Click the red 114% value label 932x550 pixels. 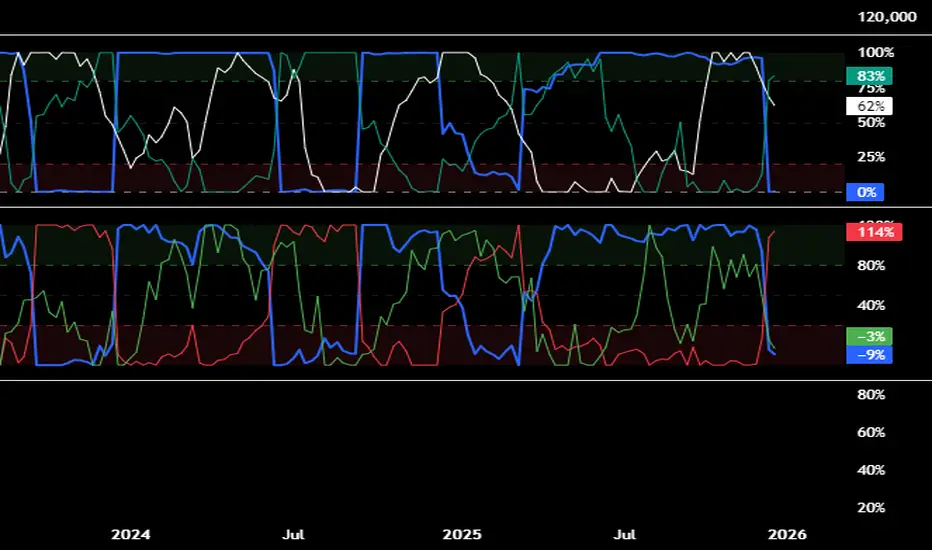point(874,232)
